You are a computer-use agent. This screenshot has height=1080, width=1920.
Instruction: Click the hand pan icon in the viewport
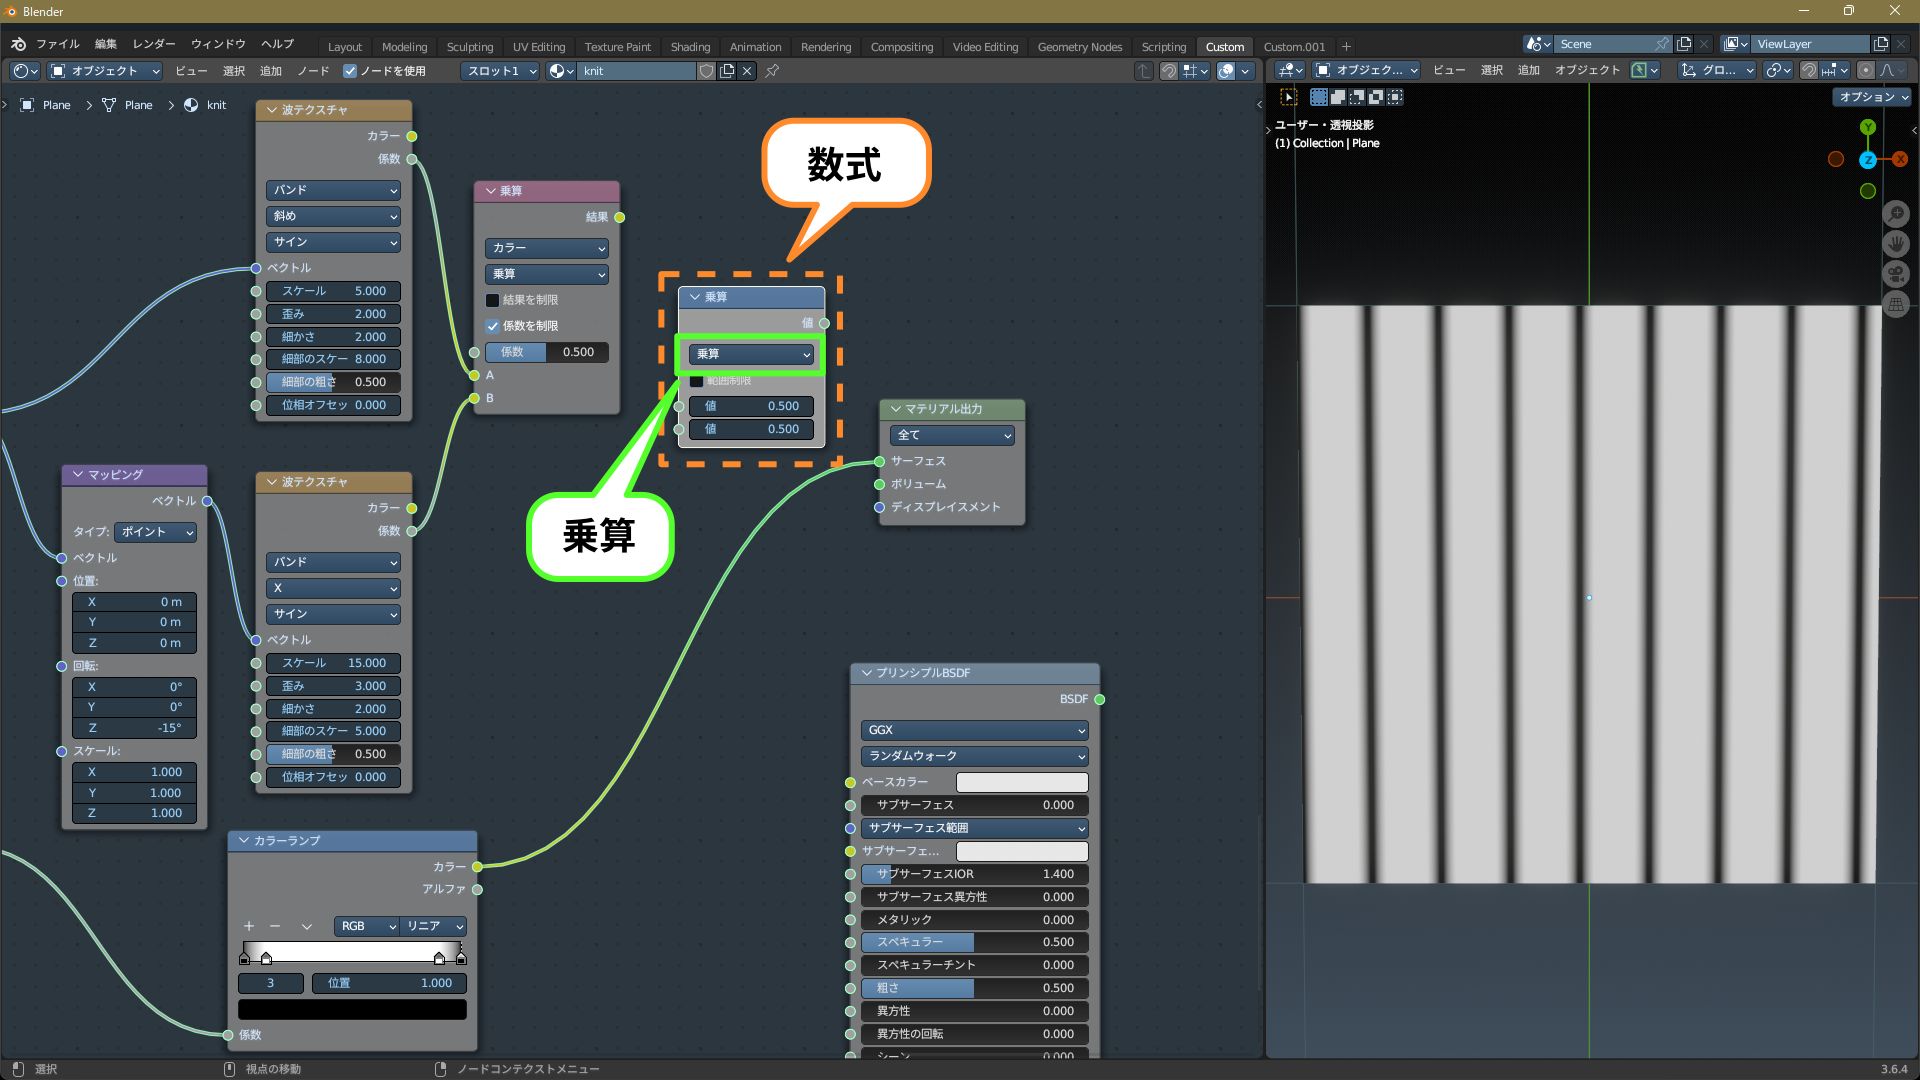[1895, 244]
